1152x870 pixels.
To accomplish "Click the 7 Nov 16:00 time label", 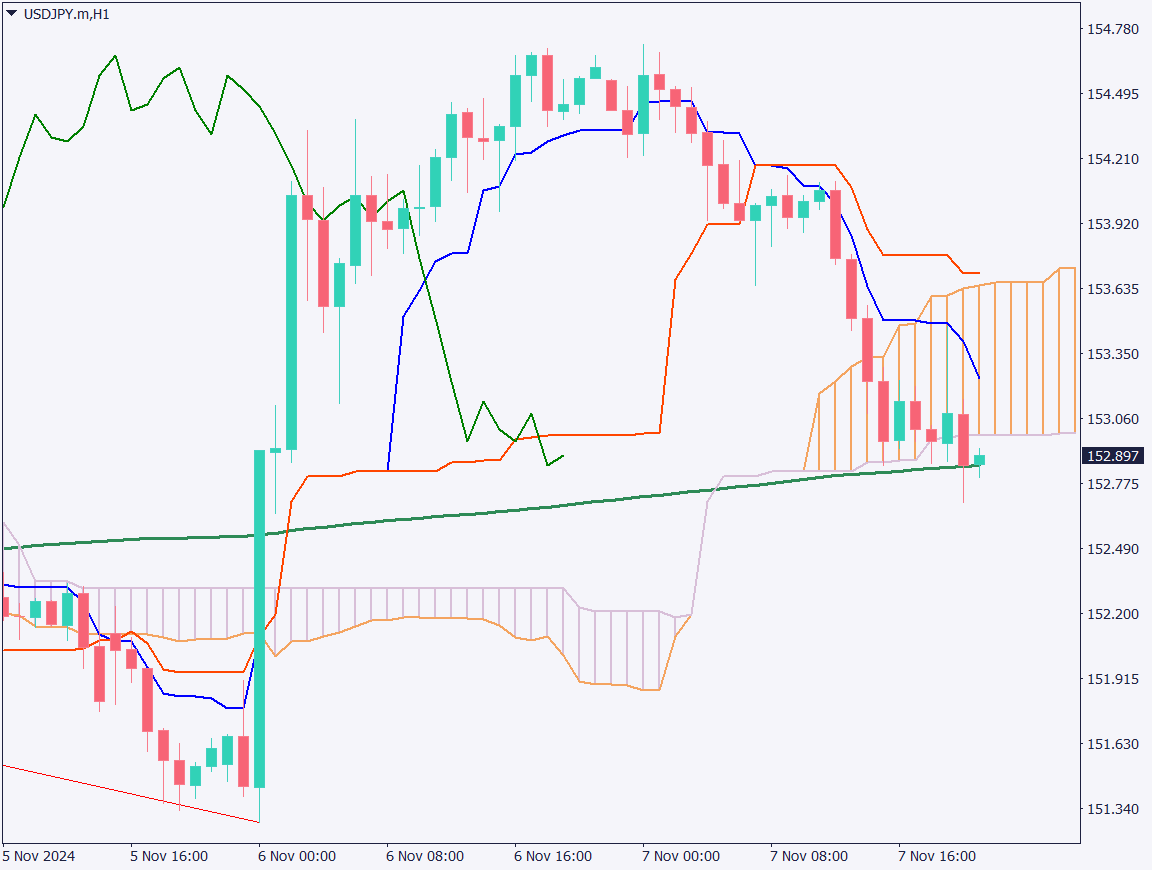I will coord(937,856).
